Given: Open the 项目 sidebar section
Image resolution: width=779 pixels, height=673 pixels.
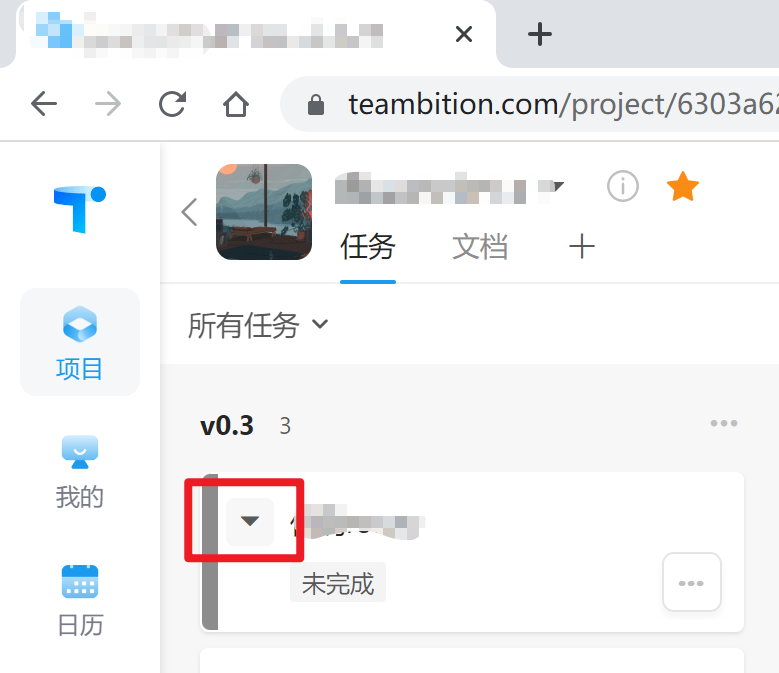Looking at the screenshot, I should 79,342.
